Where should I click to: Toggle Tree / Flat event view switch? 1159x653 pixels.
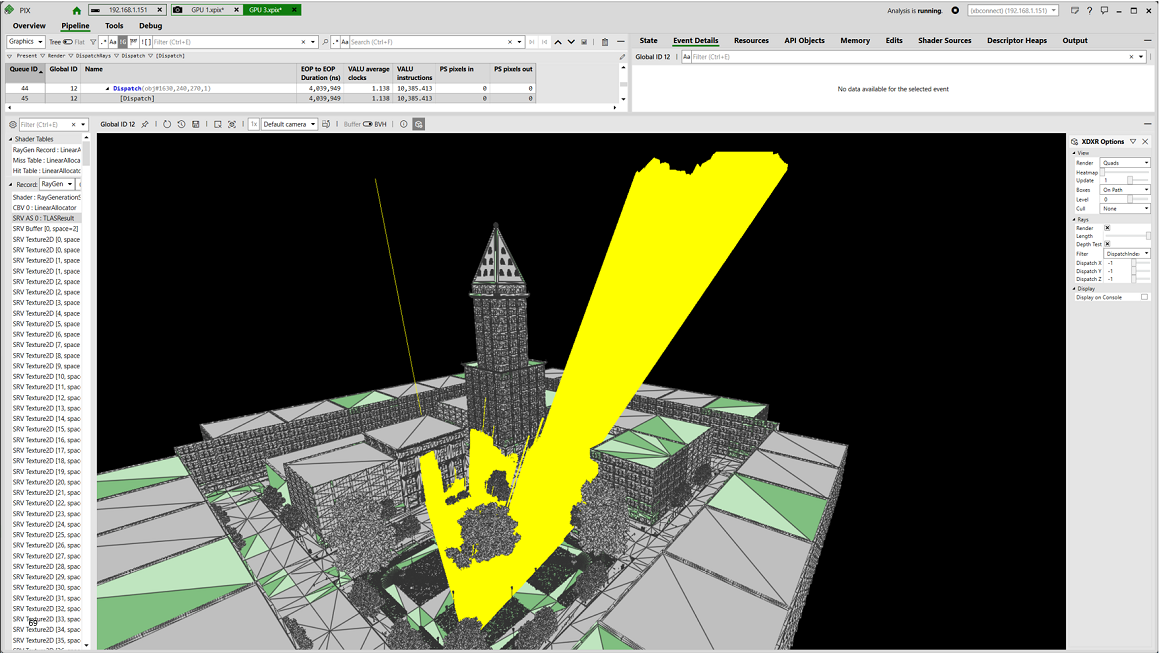coord(68,42)
